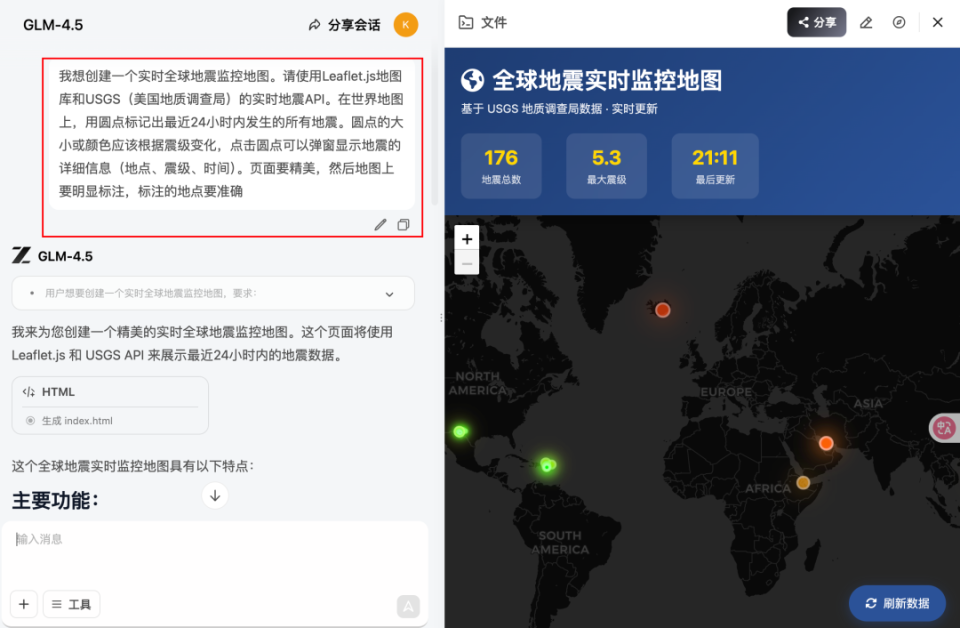Click the scroll-down arrow beside 主要功能
The image size is (960, 628).
[214, 495]
